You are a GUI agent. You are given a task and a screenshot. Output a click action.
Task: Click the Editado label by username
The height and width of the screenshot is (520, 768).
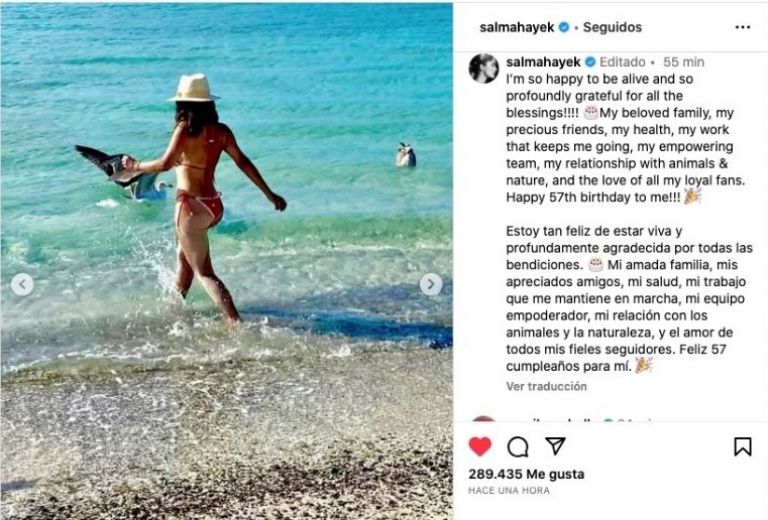623,62
